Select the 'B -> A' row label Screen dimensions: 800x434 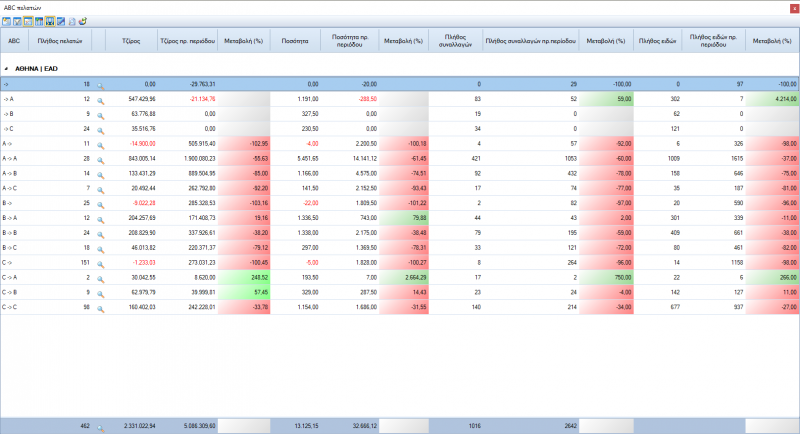[10, 218]
